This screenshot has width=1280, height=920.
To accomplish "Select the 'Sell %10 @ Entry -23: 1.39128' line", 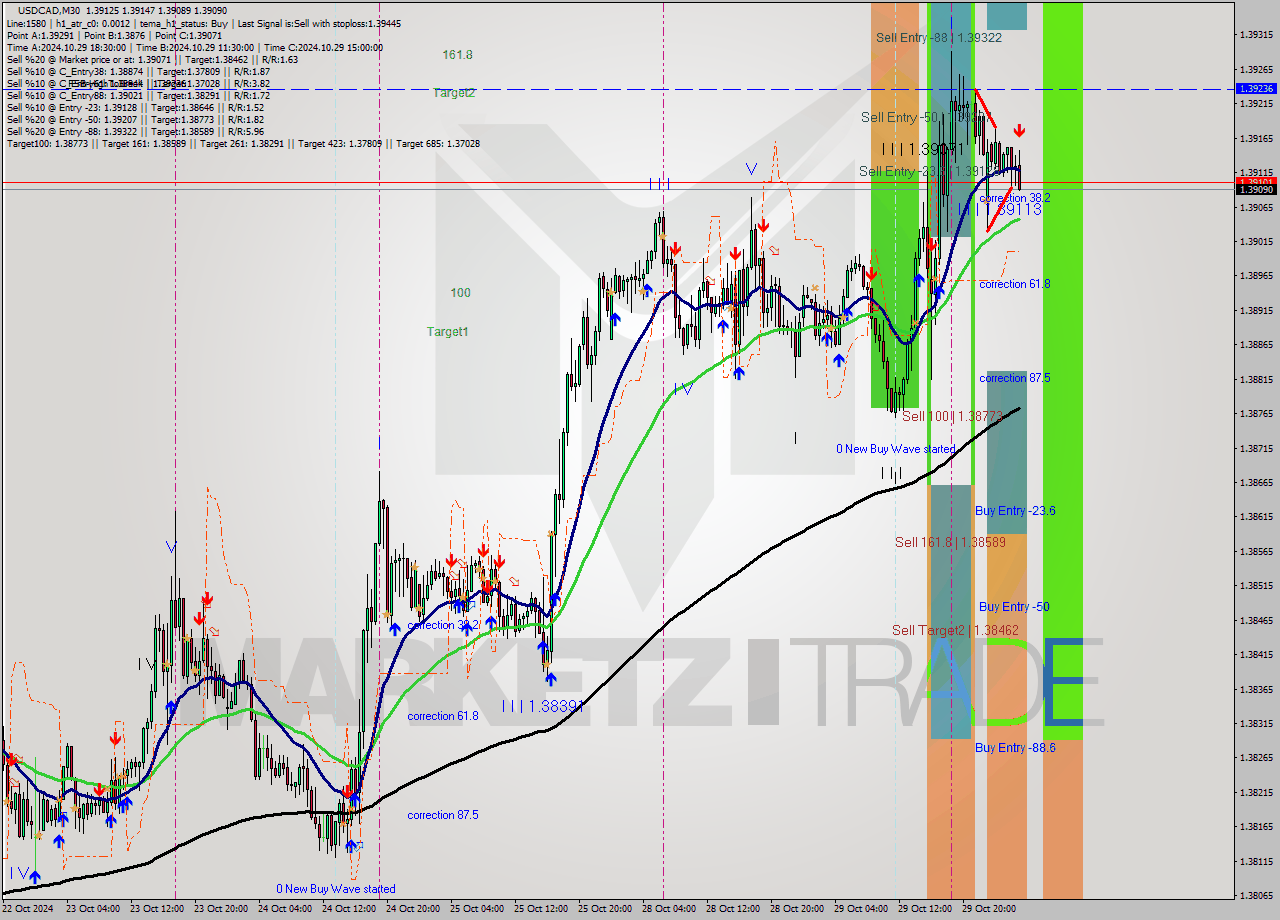I will coord(135,107).
